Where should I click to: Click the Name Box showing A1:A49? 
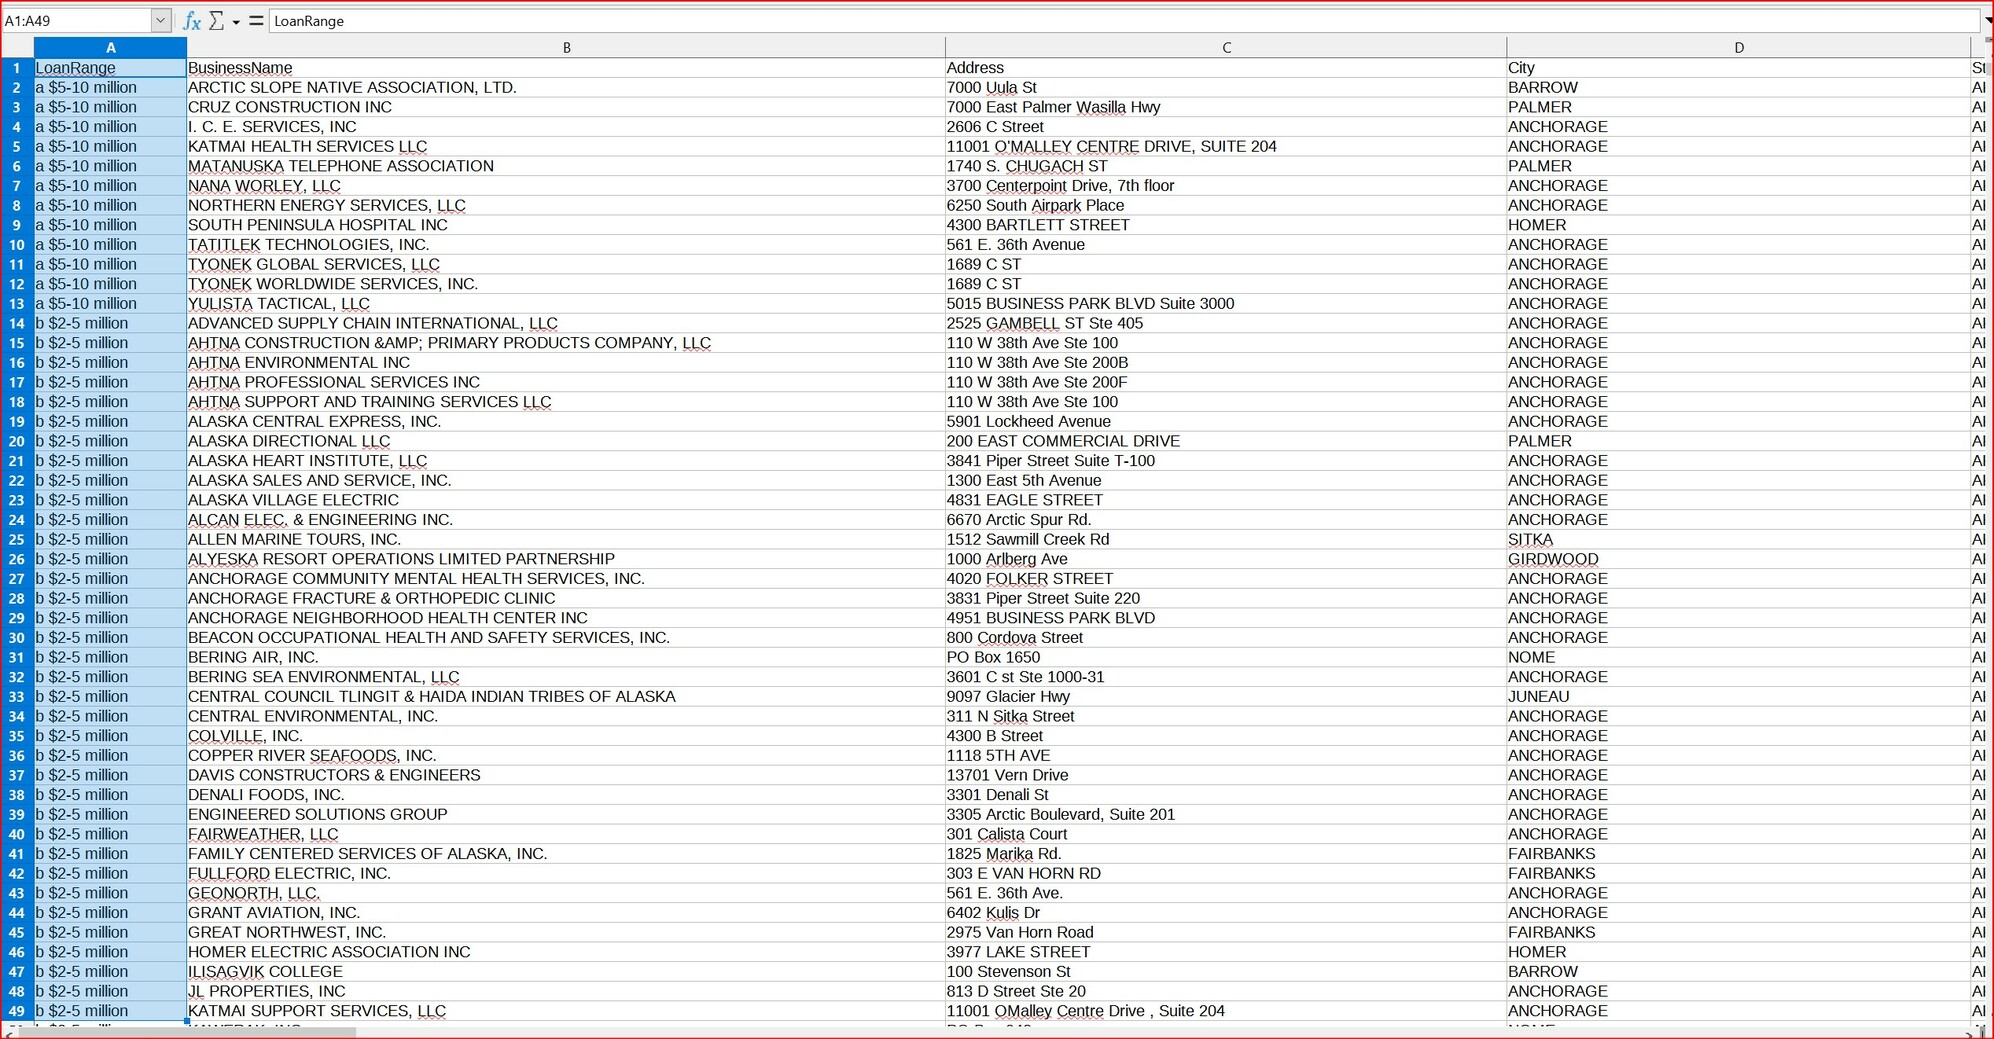pyautogui.click(x=75, y=21)
